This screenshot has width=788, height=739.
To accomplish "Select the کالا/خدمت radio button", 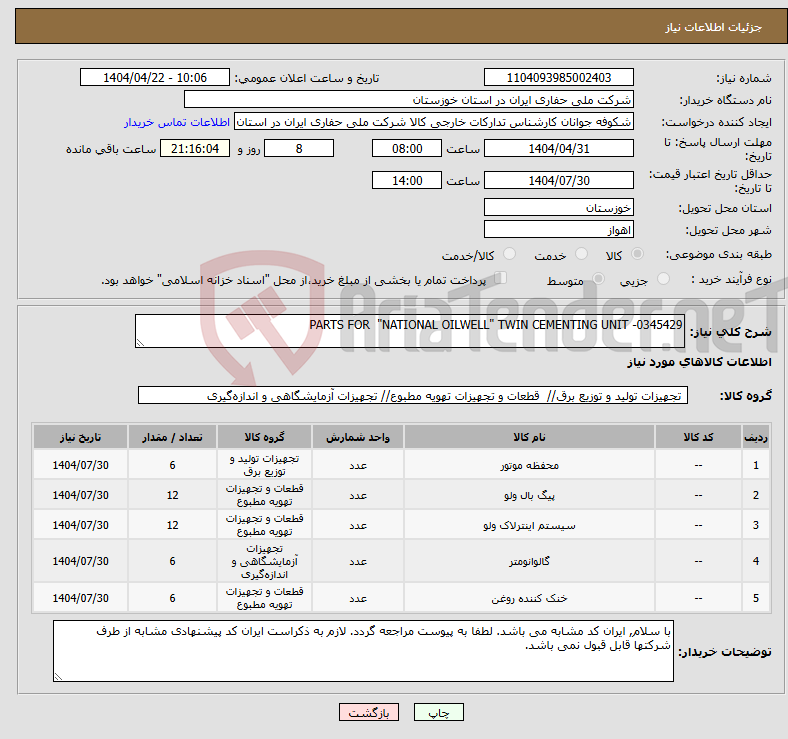I will (x=509, y=254).
